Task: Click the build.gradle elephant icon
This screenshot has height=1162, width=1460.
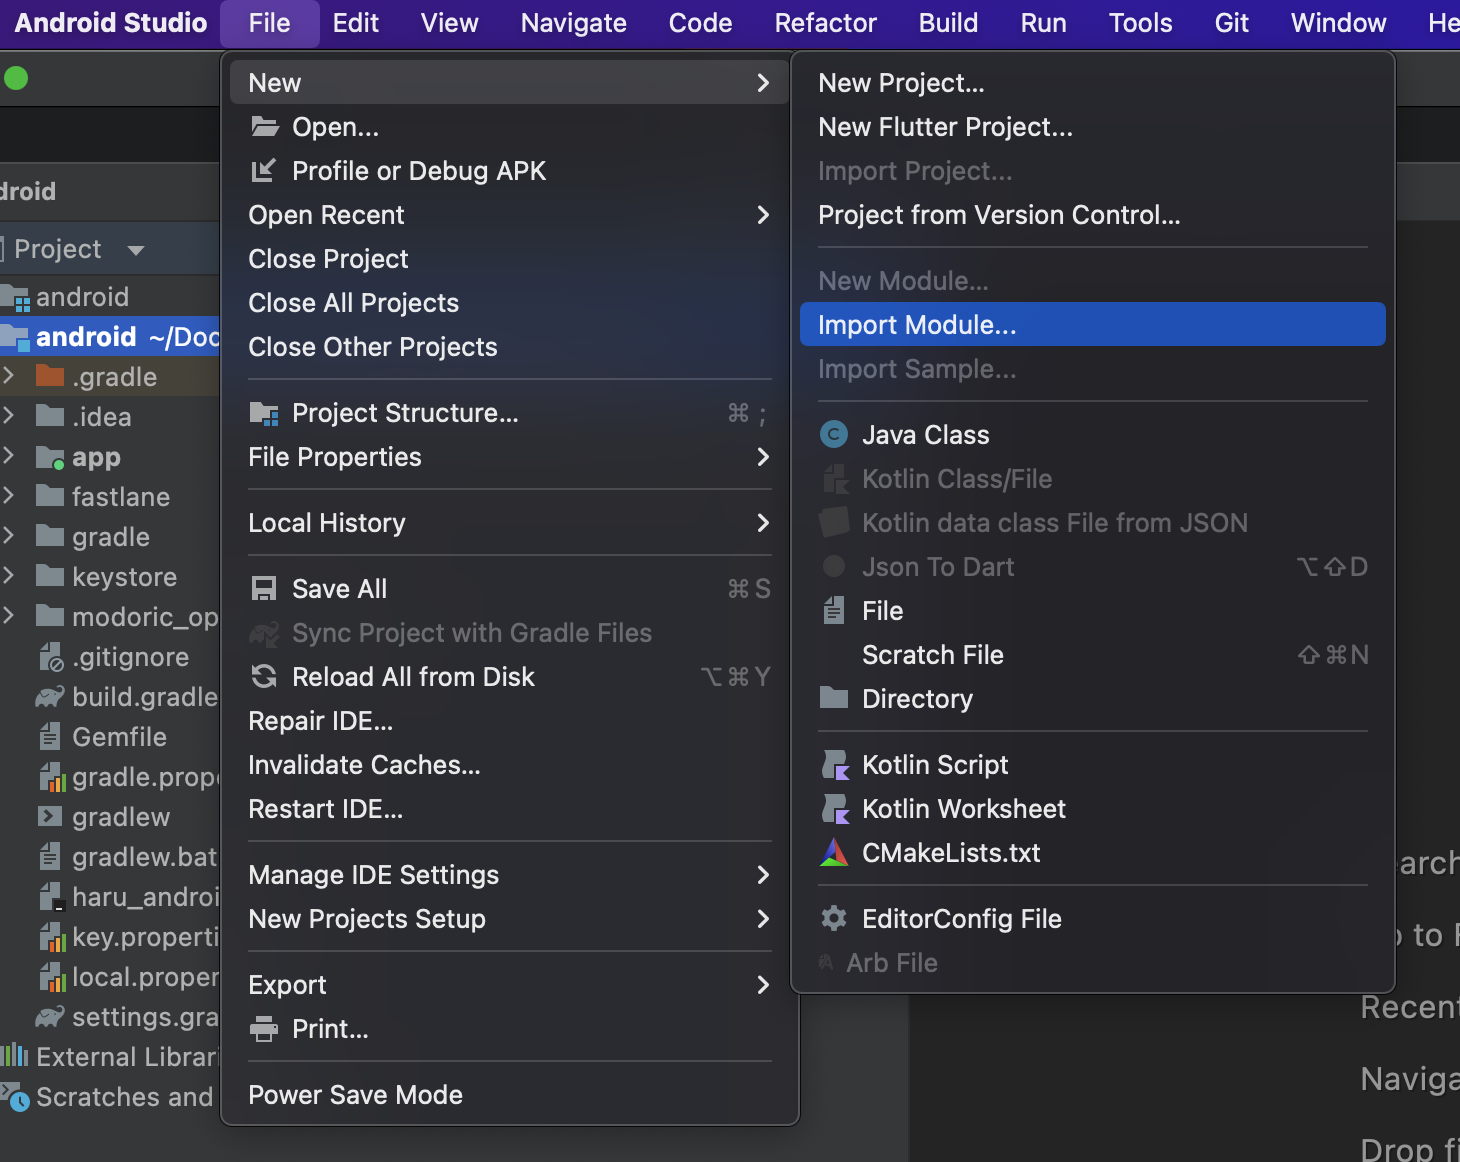Action: point(50,697)
